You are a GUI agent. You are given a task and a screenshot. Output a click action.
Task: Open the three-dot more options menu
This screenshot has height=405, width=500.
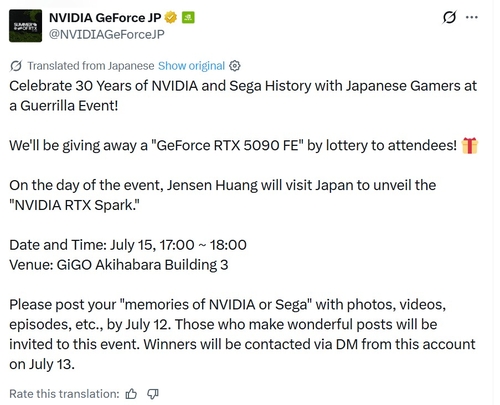pyautogui.click(x=472, y=17)
